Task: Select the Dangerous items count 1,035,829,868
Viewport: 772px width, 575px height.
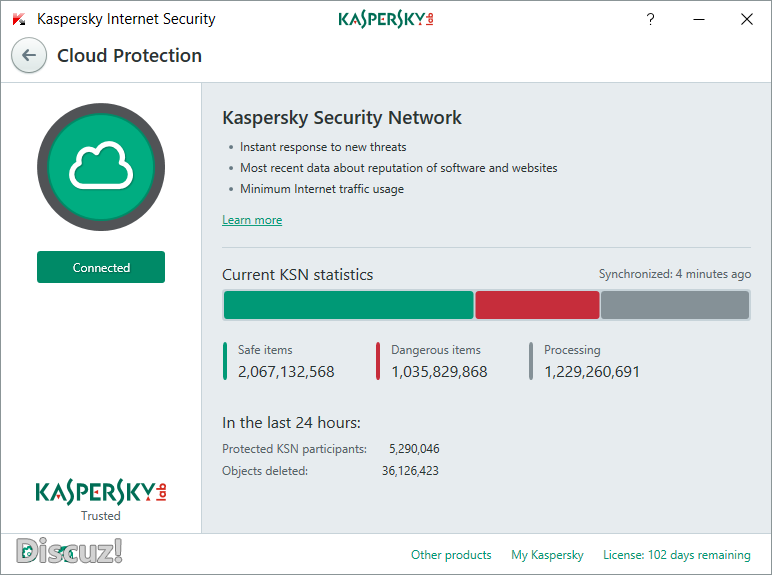Action: click(x=439, y=372)
